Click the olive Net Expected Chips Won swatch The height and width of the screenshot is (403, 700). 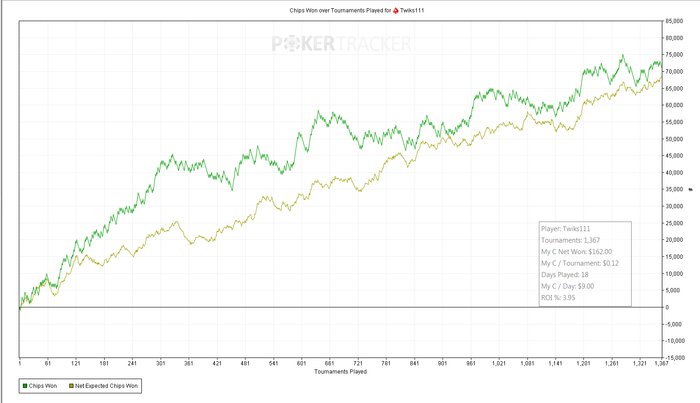(71, 386)
